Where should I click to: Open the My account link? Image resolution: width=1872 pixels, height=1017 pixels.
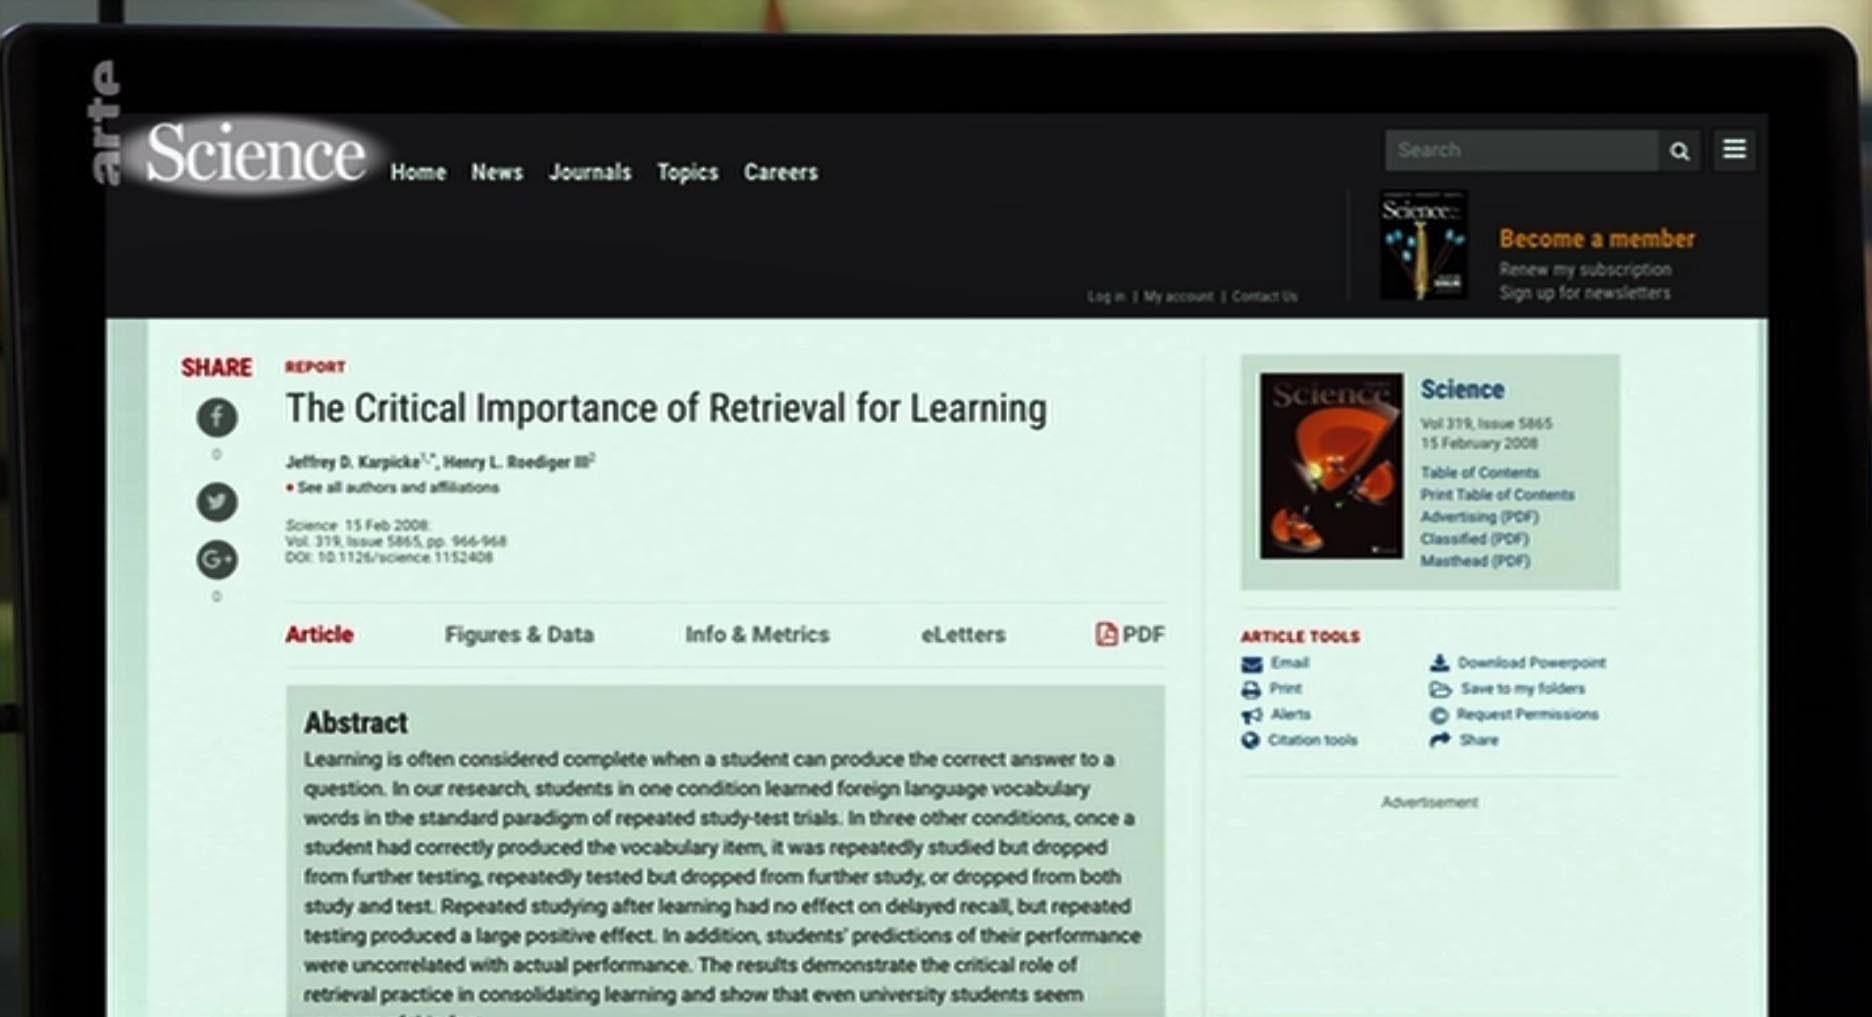coord(1178,297)
